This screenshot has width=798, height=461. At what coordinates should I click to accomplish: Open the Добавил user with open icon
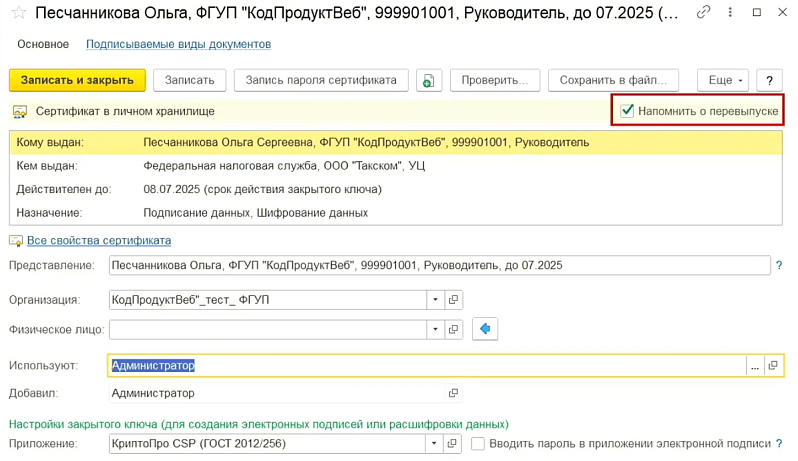click(x=453, y=393)
